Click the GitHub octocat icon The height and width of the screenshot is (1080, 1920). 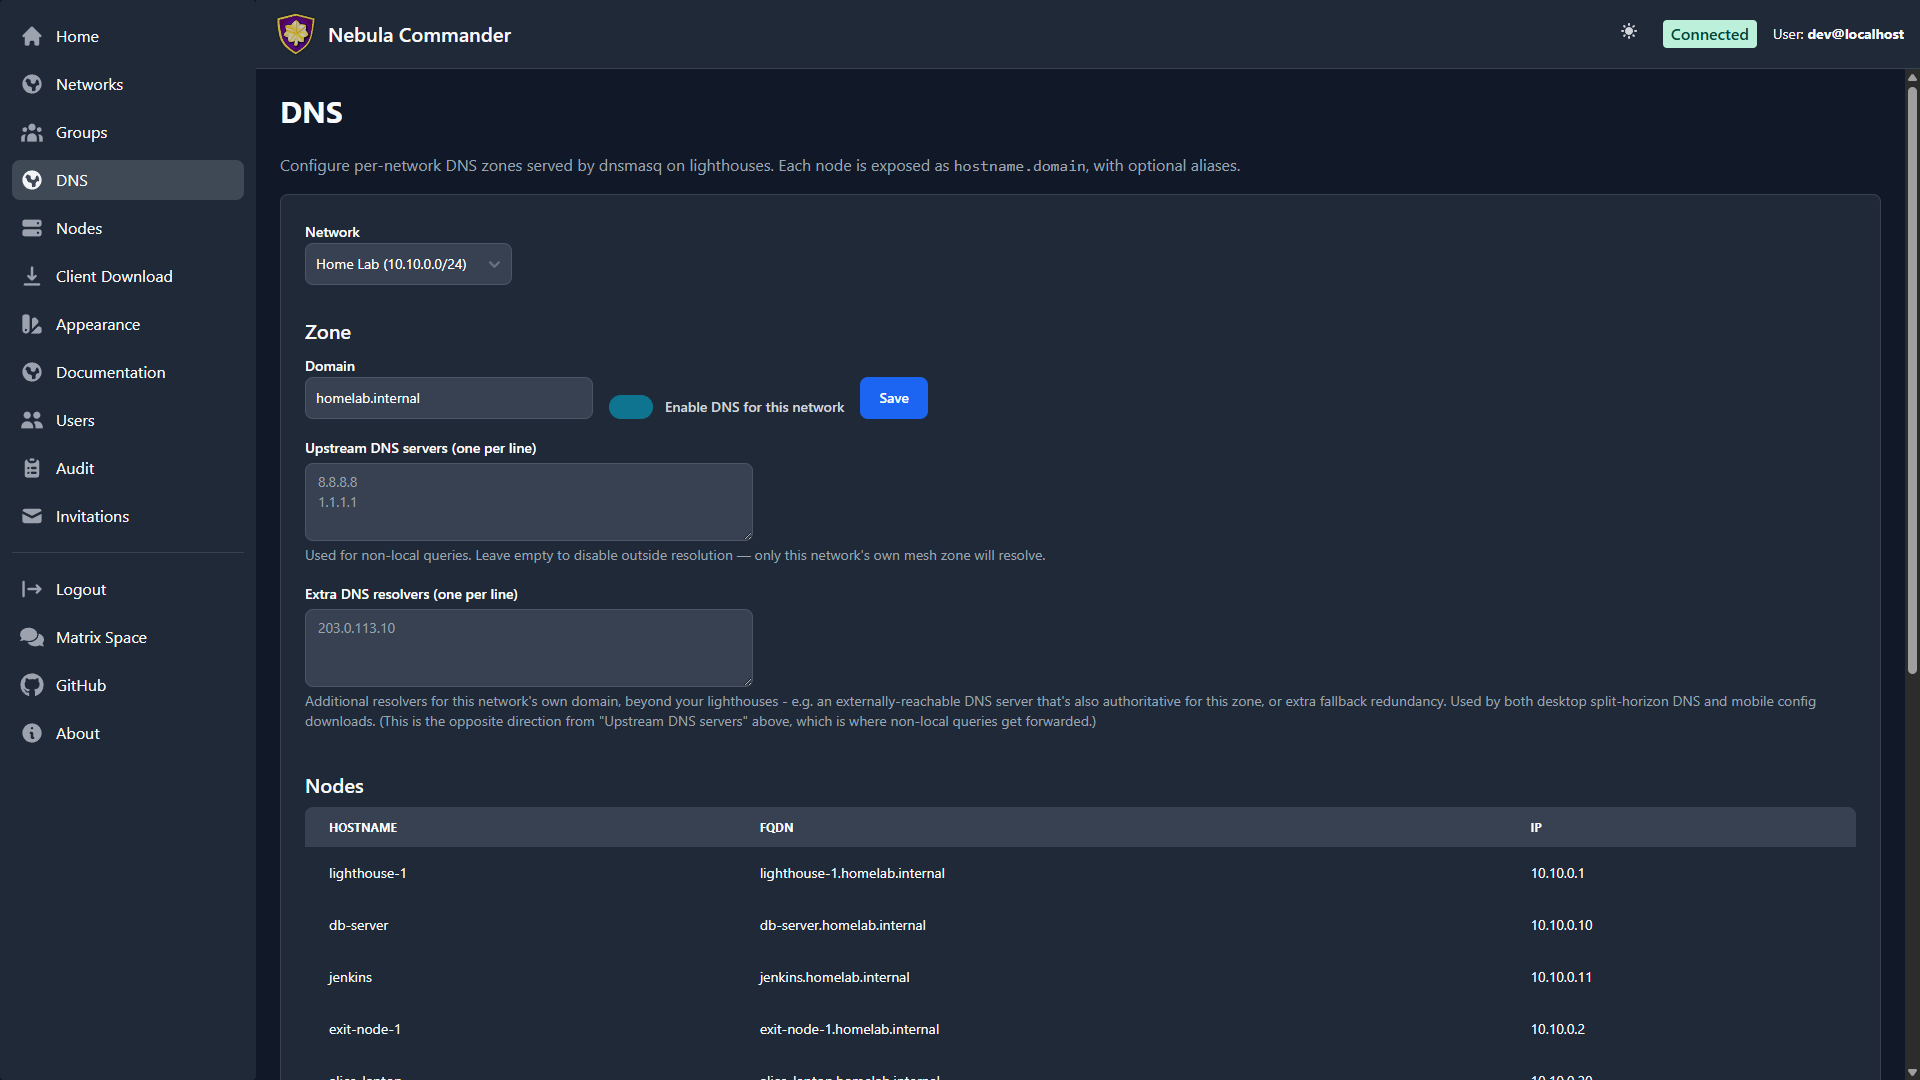pyautogui.click(x=32, y=685)
